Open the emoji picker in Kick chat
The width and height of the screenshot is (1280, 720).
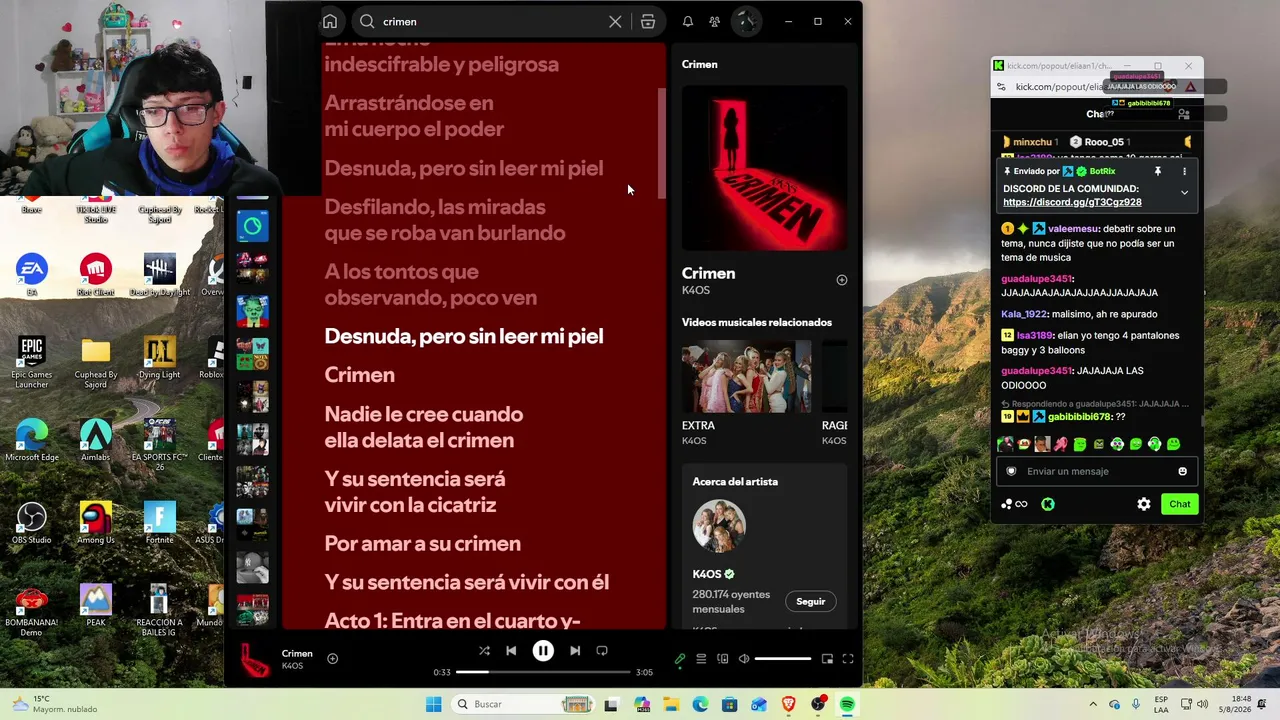(1182, 471)
